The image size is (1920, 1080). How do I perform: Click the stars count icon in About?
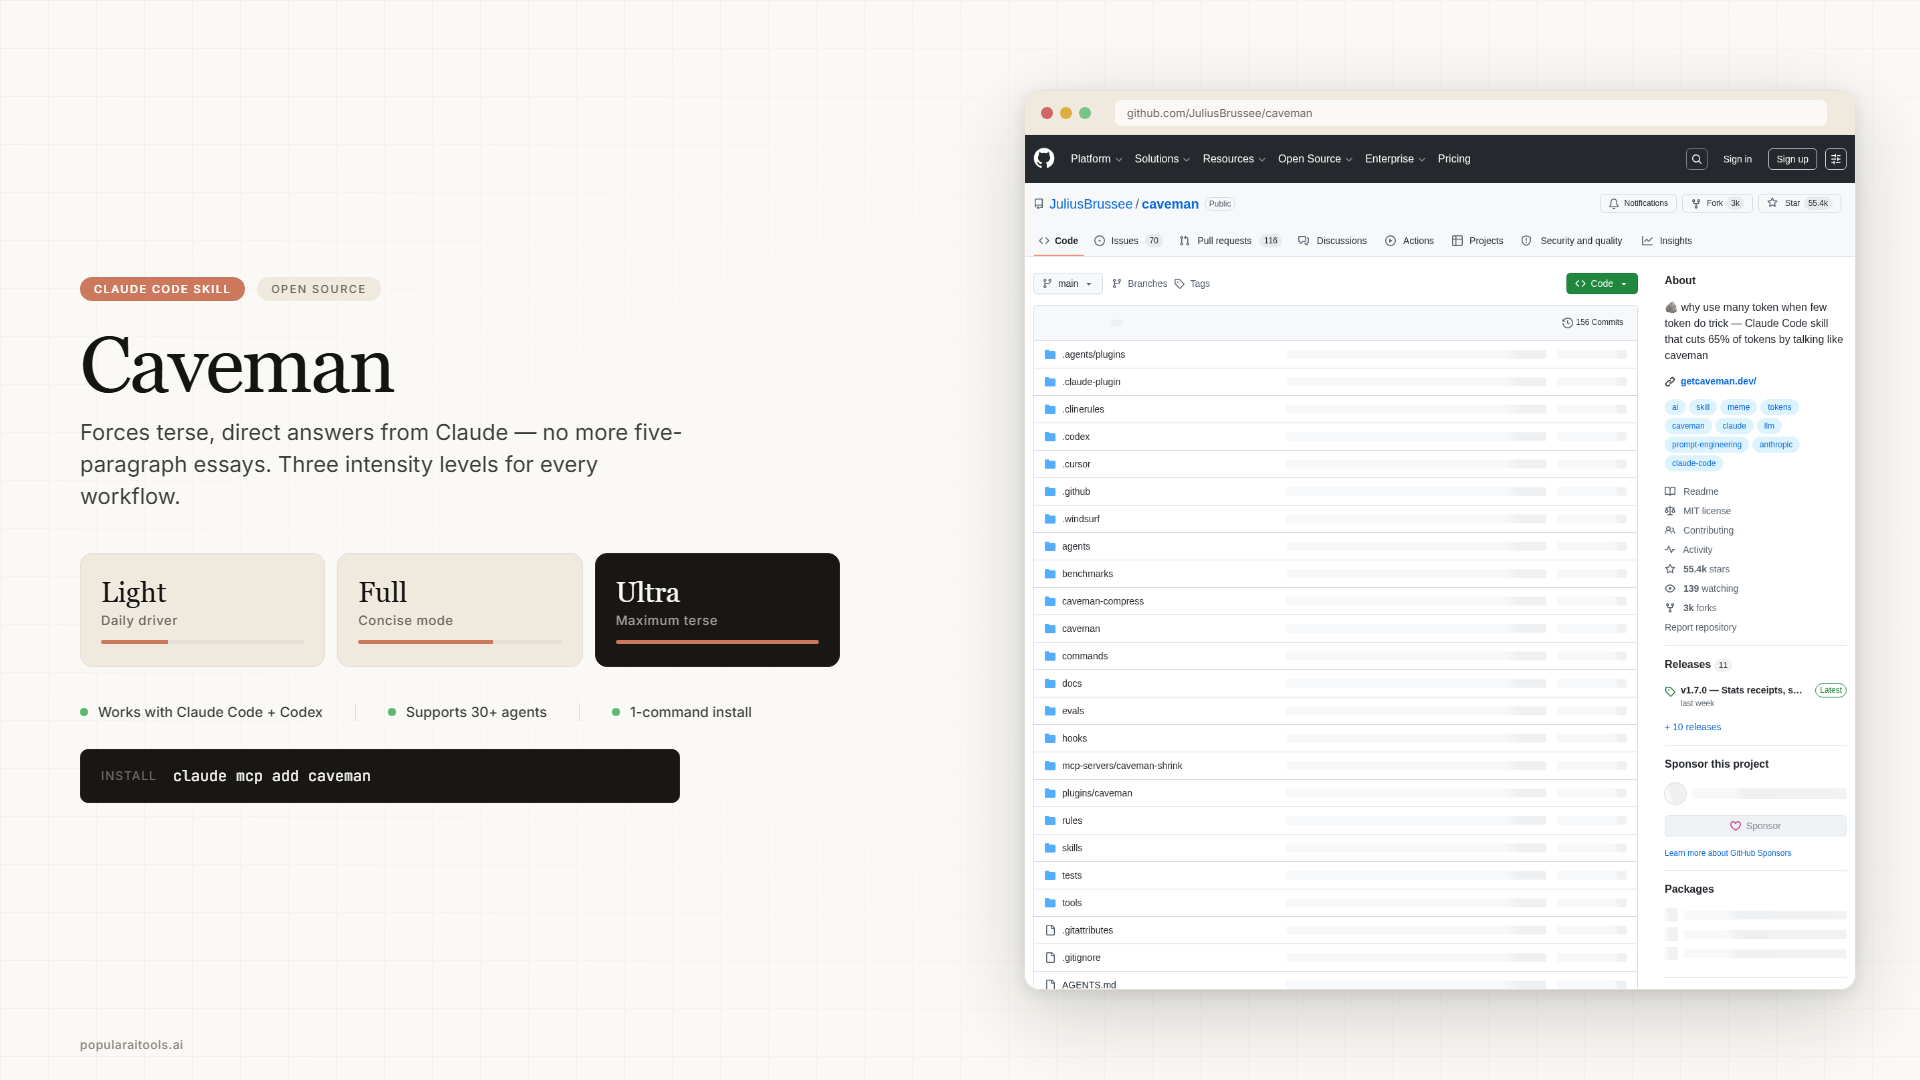pos(1670,569)
